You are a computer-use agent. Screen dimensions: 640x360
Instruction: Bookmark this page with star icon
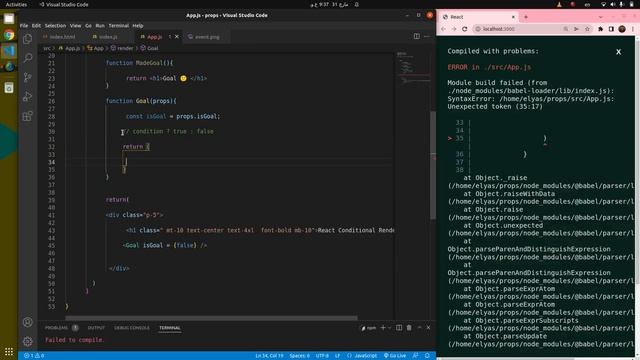click(x=587, y=29)
